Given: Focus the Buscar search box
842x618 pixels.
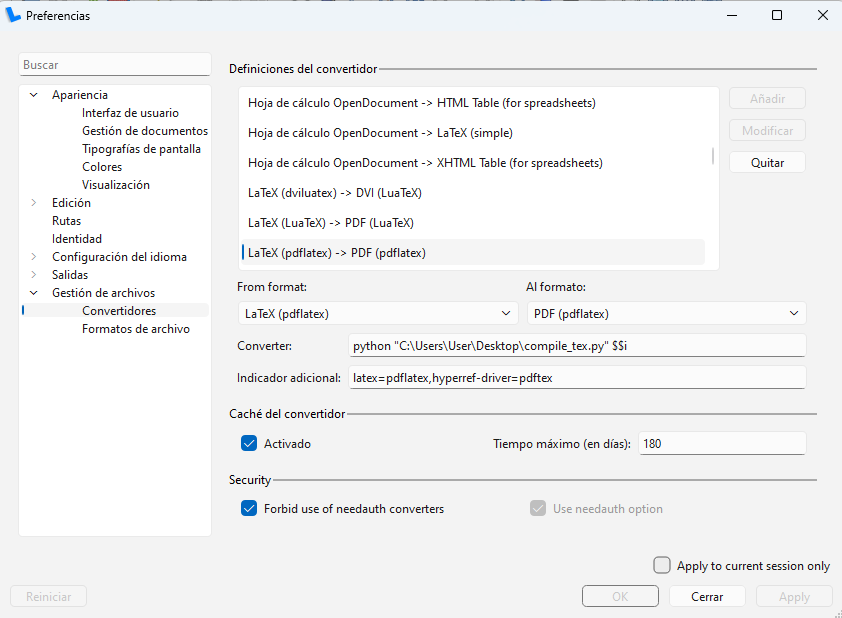Looking at the screenshot, I should pos(114,65).
